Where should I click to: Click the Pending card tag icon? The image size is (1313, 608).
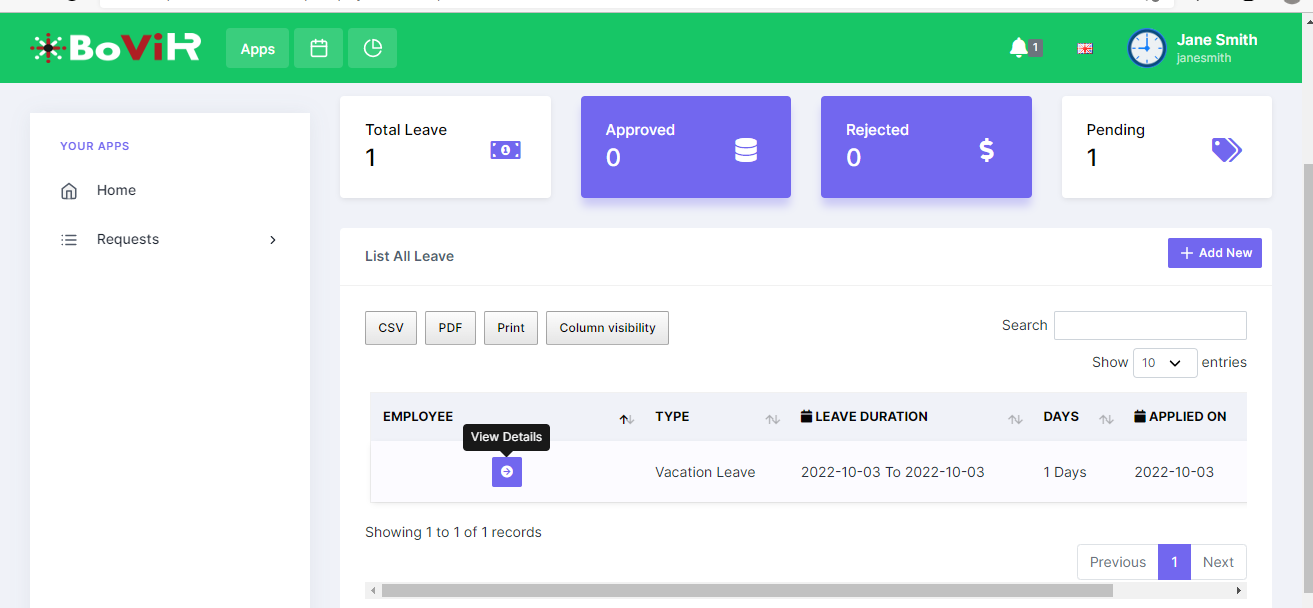pos(1226,150)
